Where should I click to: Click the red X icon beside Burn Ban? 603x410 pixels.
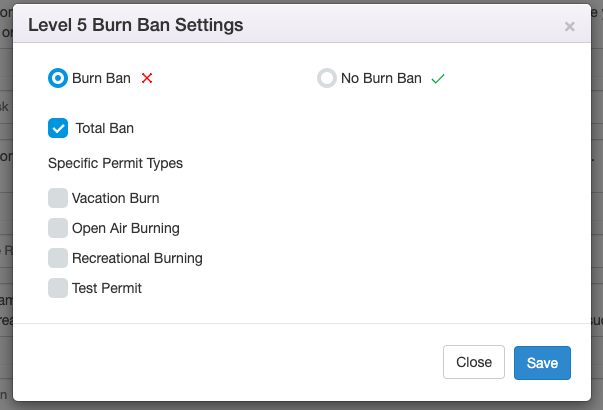(x=147, y=78)
